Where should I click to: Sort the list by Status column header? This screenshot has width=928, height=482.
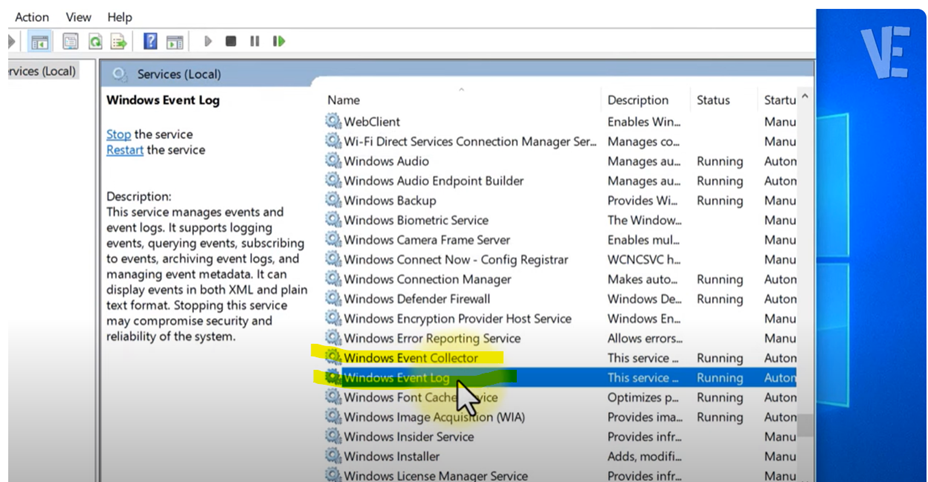[x=713, y=100]
